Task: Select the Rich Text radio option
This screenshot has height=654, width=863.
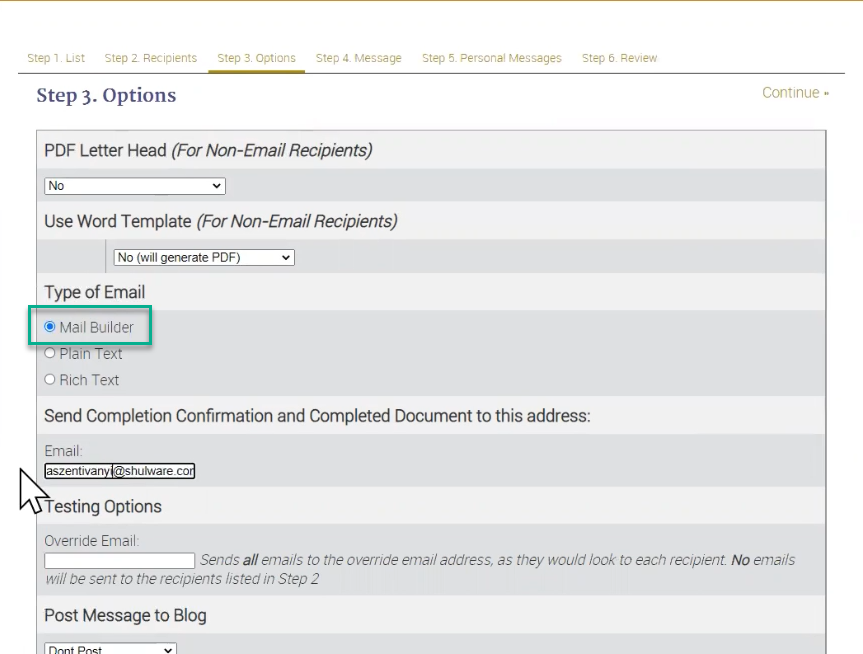Action: pos(50,380)
